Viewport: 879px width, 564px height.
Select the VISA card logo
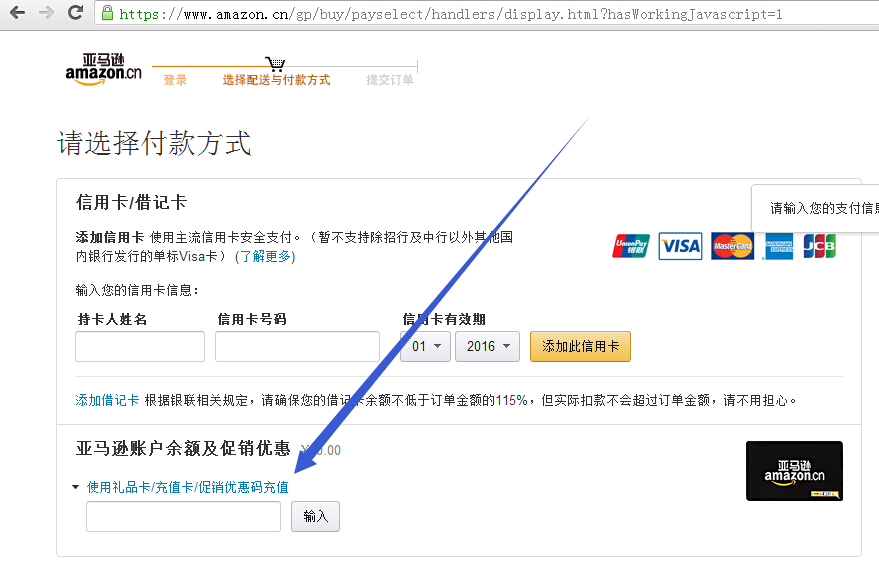click(680, 246)
